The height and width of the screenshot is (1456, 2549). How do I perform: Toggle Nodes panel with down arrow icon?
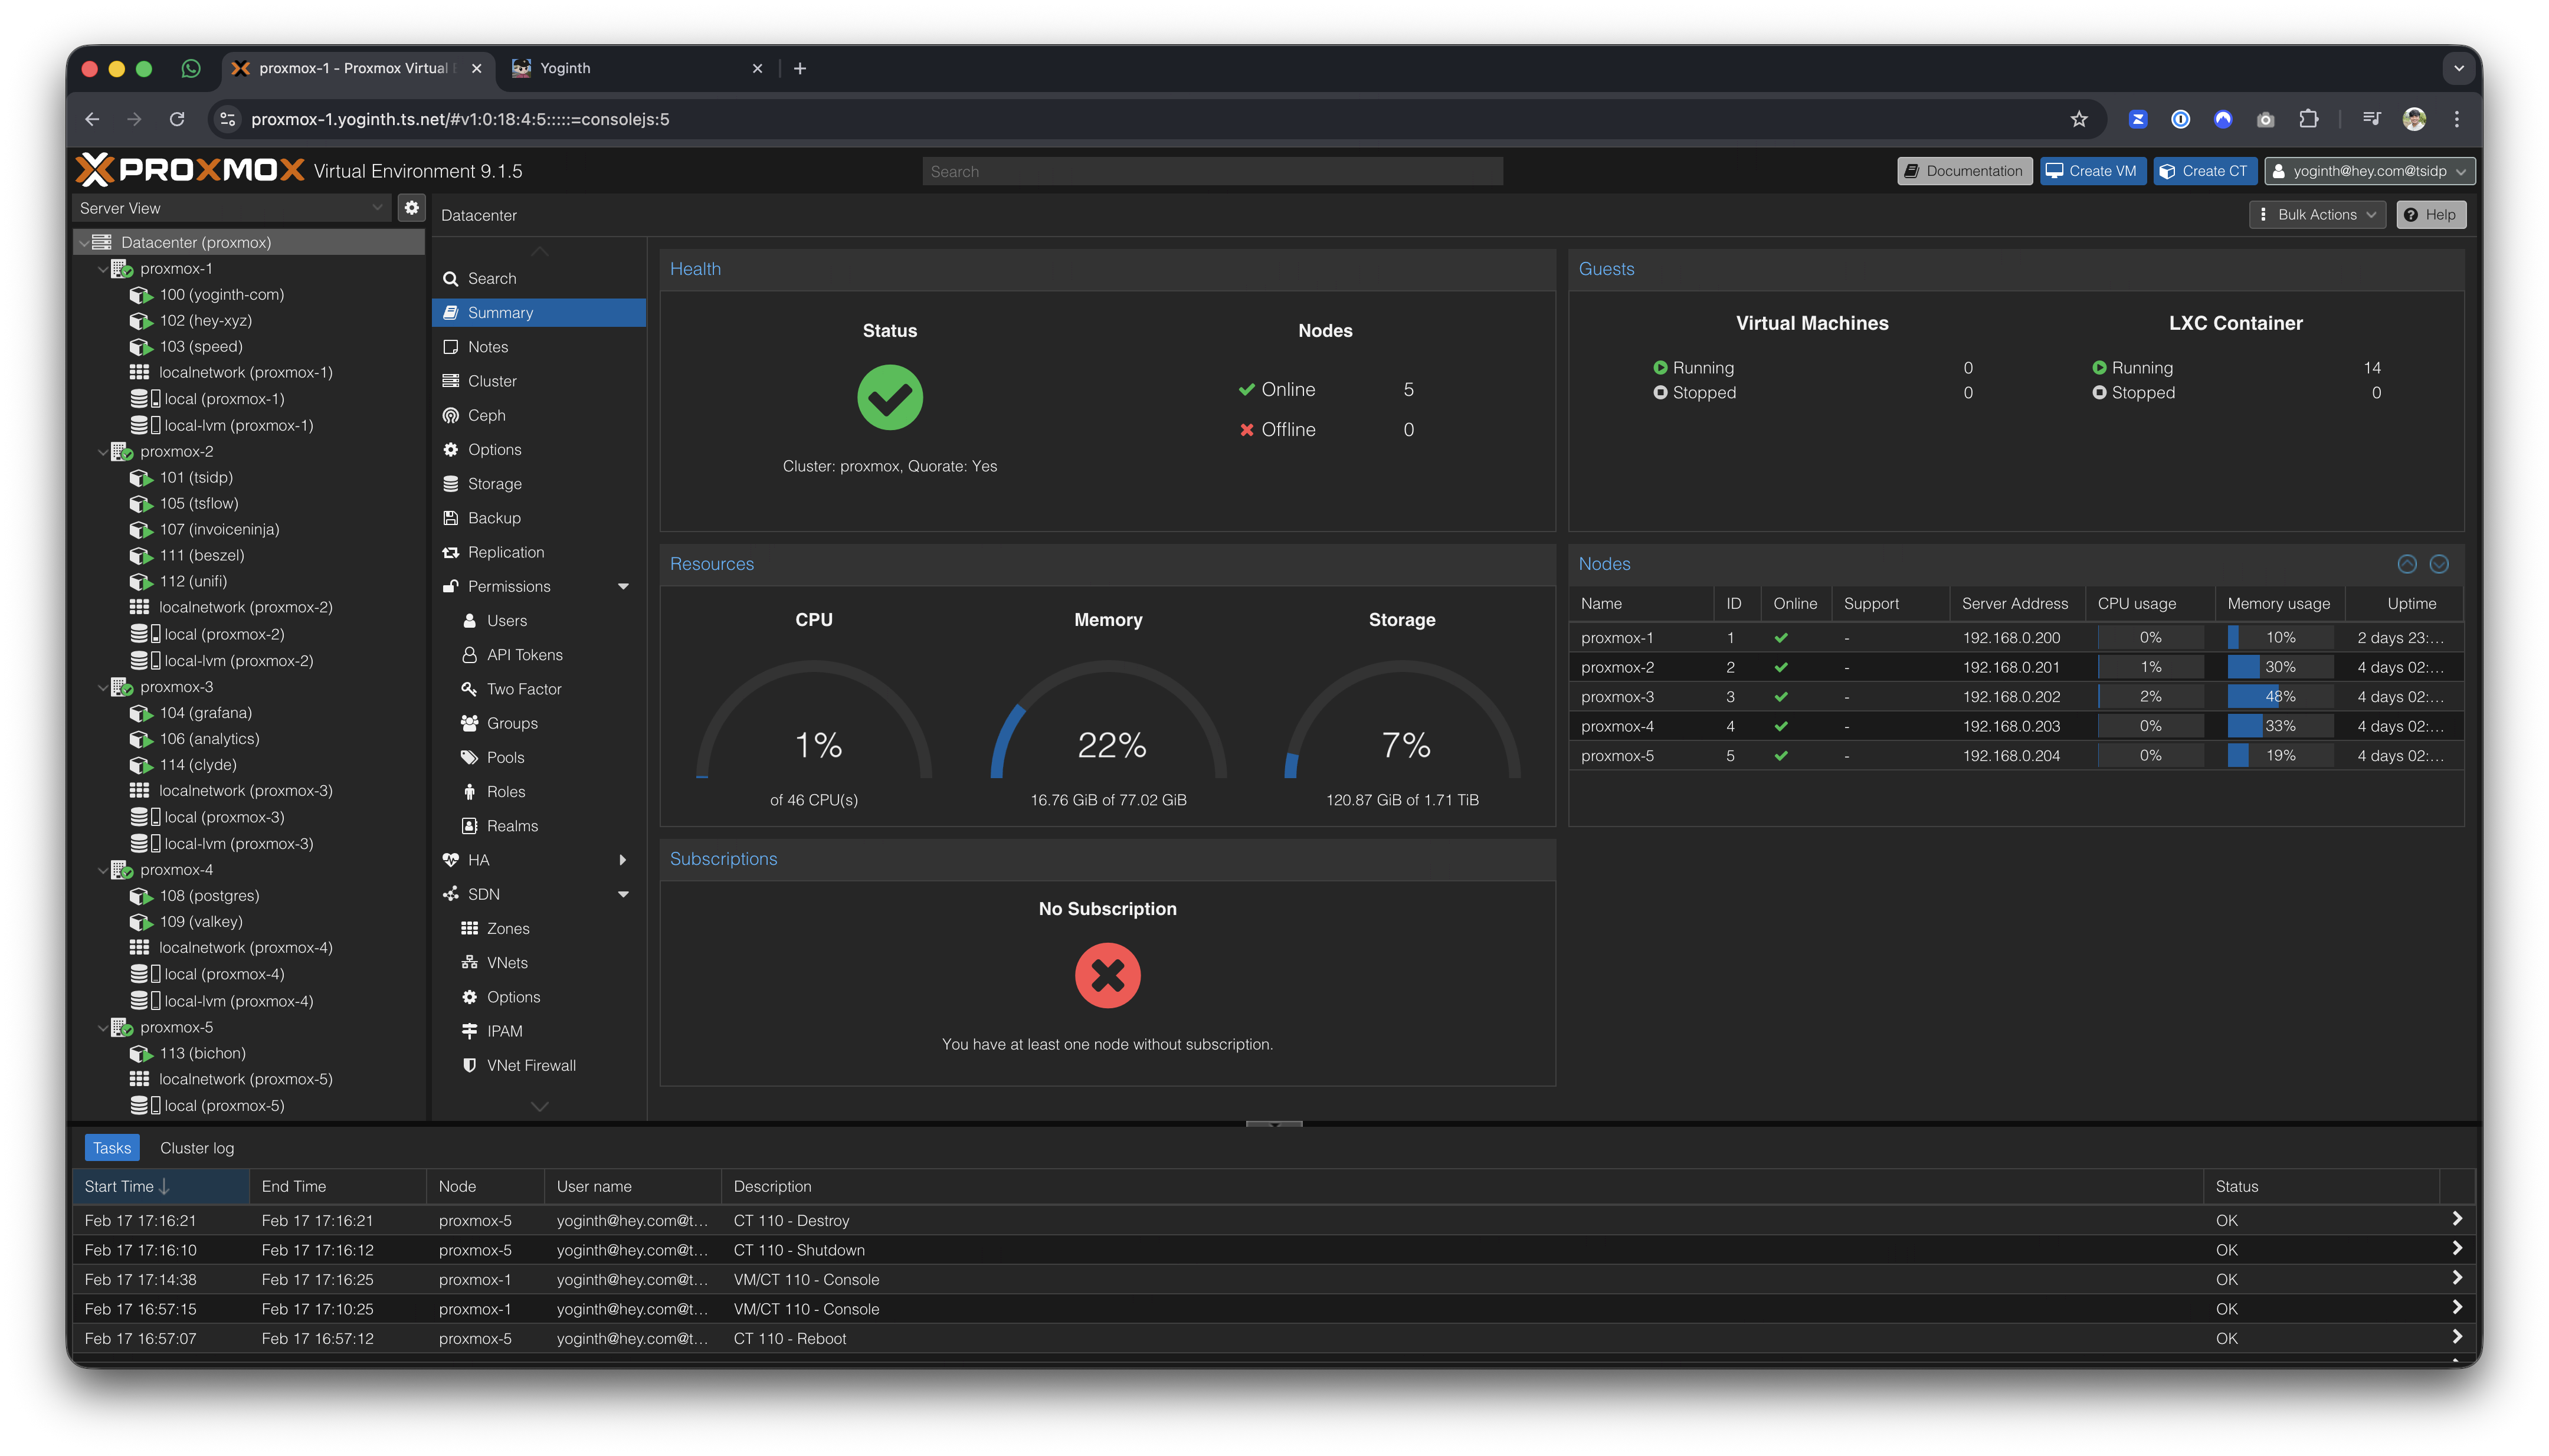tap(2439, 564)
